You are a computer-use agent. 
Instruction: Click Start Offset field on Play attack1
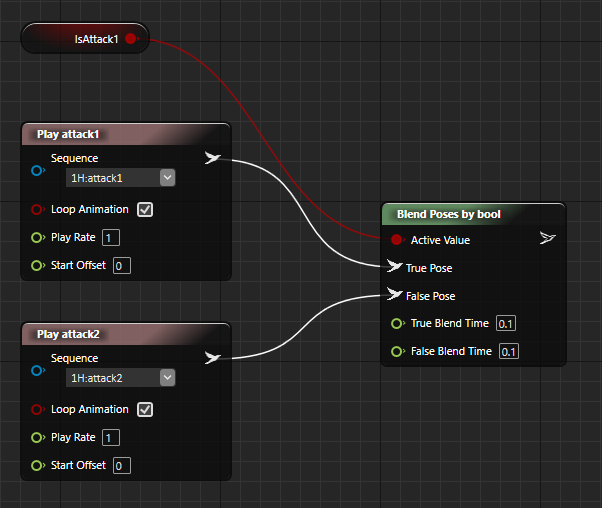pyautogui.click(x=122, y=266)
